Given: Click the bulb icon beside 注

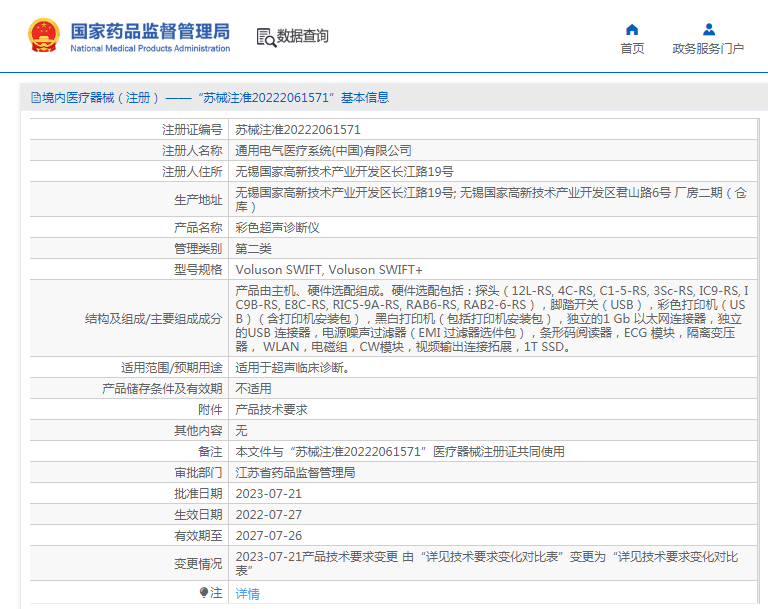Looking at the screenshot, I should [x=204, y=593].
